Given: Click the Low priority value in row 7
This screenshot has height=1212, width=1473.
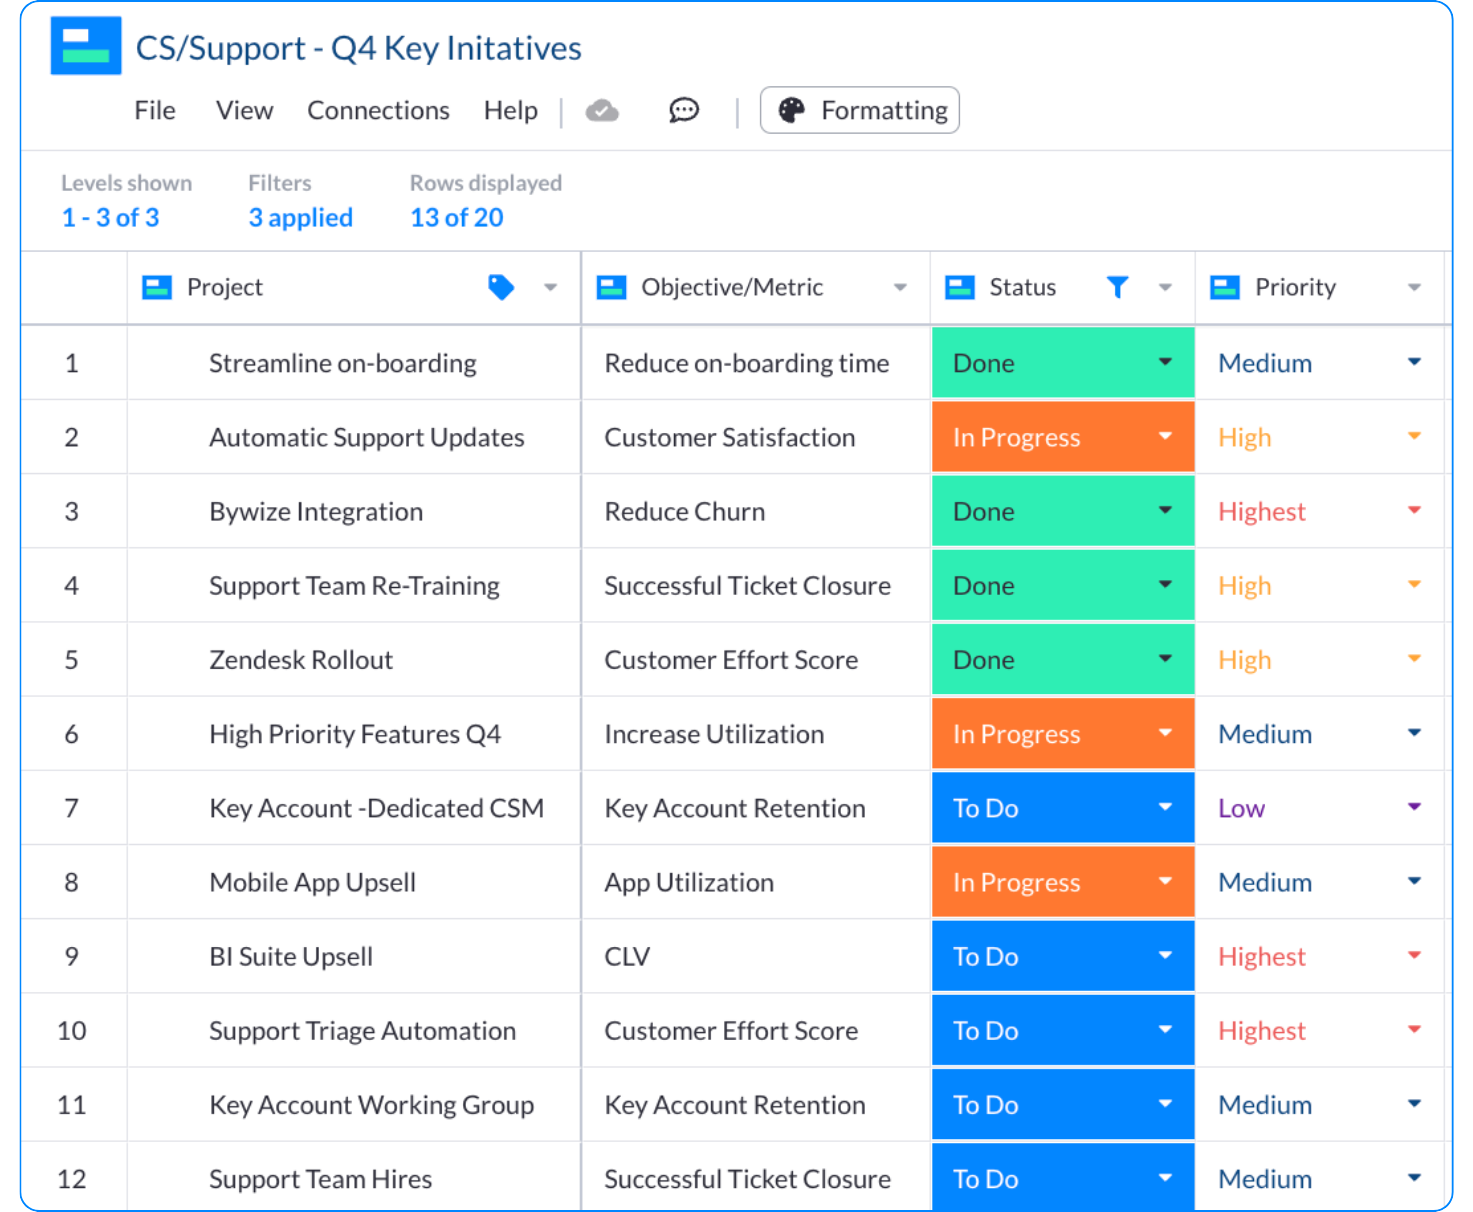Looking at the screenshot, I should [x=1241, y=808].
